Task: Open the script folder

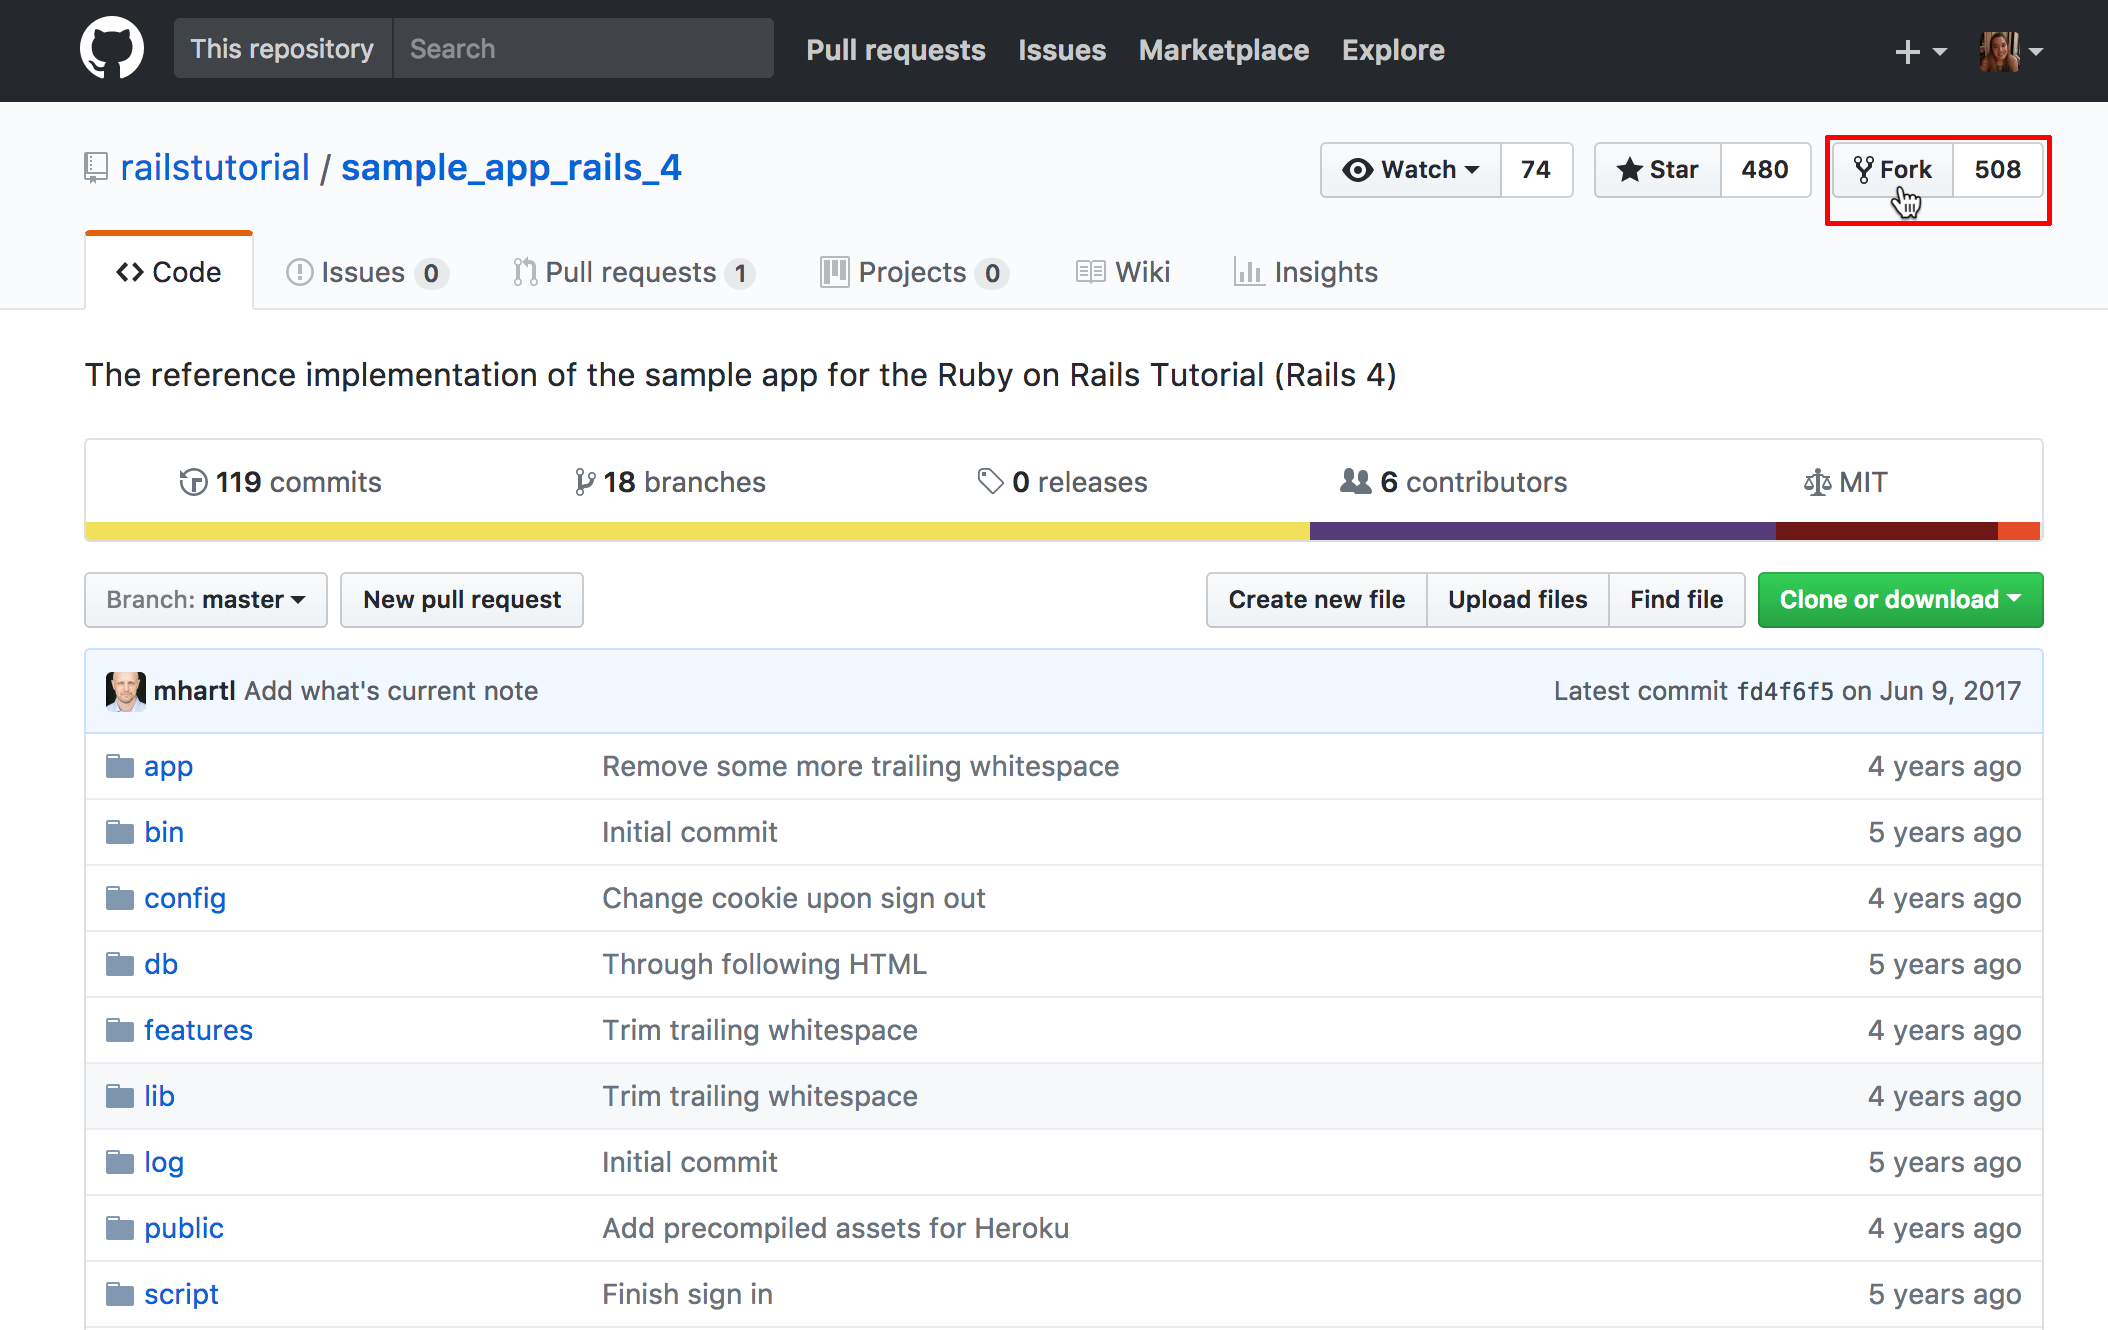Action: click(181, 1295)
